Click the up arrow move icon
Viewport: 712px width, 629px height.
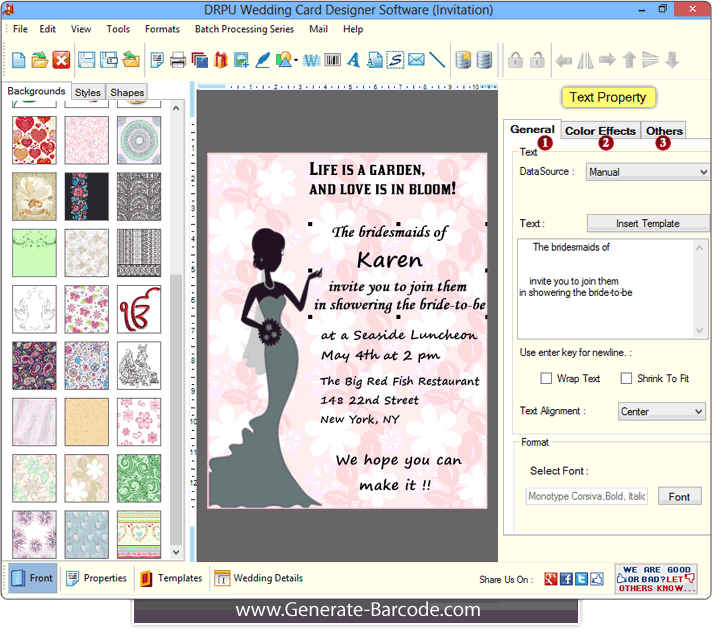click(x=629, y=60)
